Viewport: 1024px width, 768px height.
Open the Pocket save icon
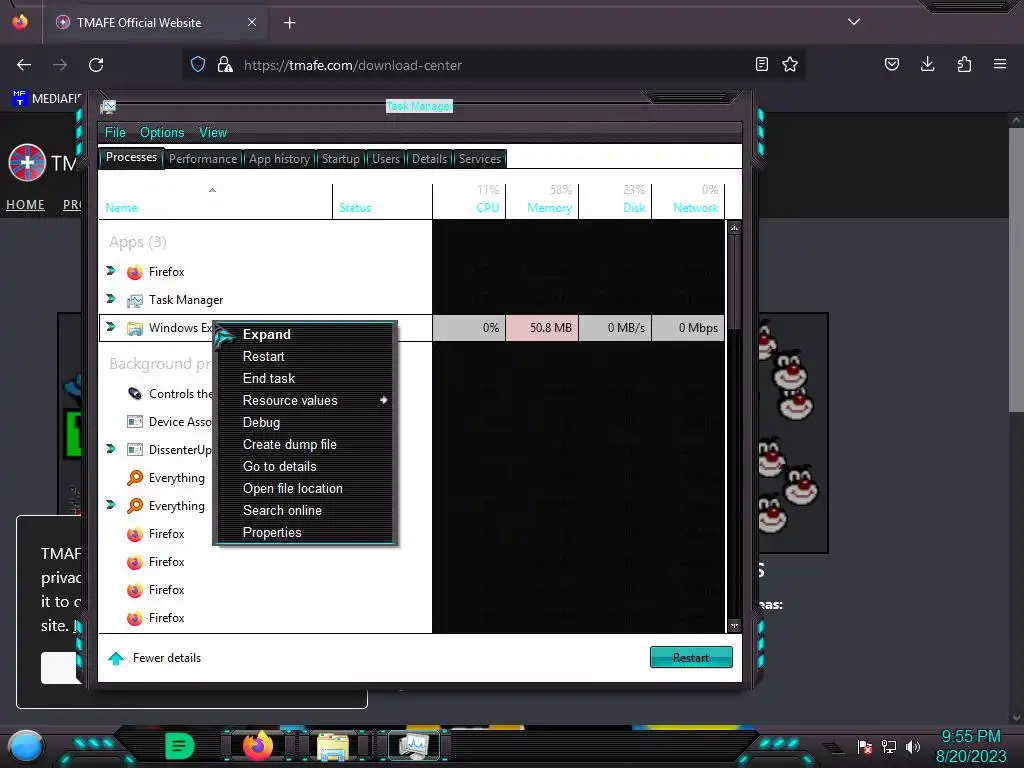(x=891, y=64)
